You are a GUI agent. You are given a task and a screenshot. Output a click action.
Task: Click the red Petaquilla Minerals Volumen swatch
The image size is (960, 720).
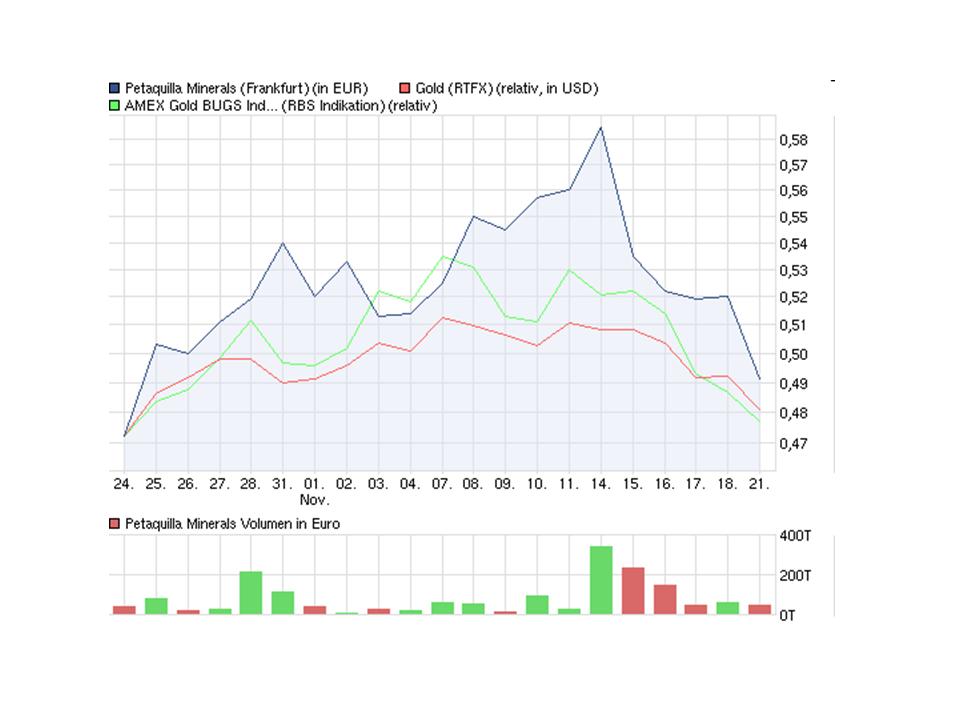(114, 523)
